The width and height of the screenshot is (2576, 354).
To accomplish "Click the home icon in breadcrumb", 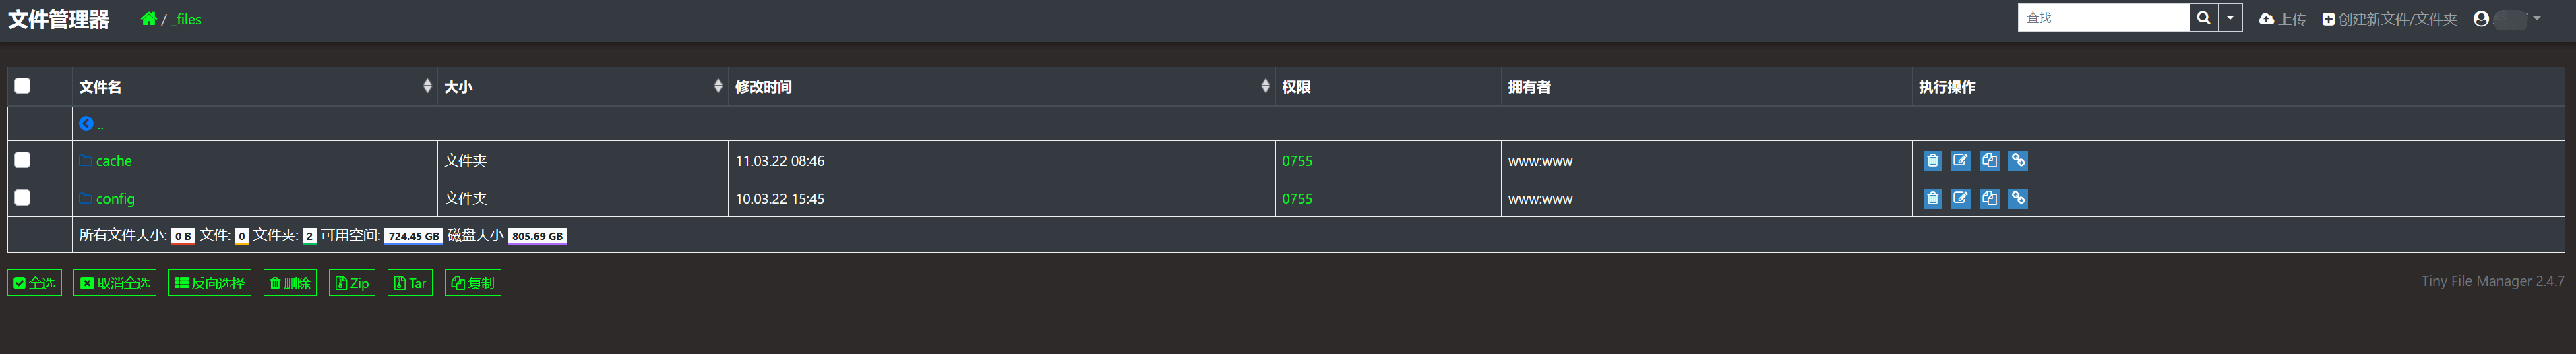I will coord(148,19).
